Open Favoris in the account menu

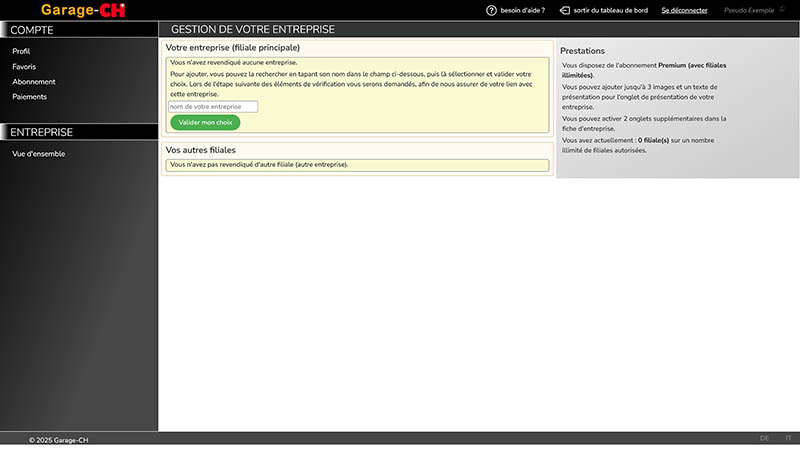point(24,66)
